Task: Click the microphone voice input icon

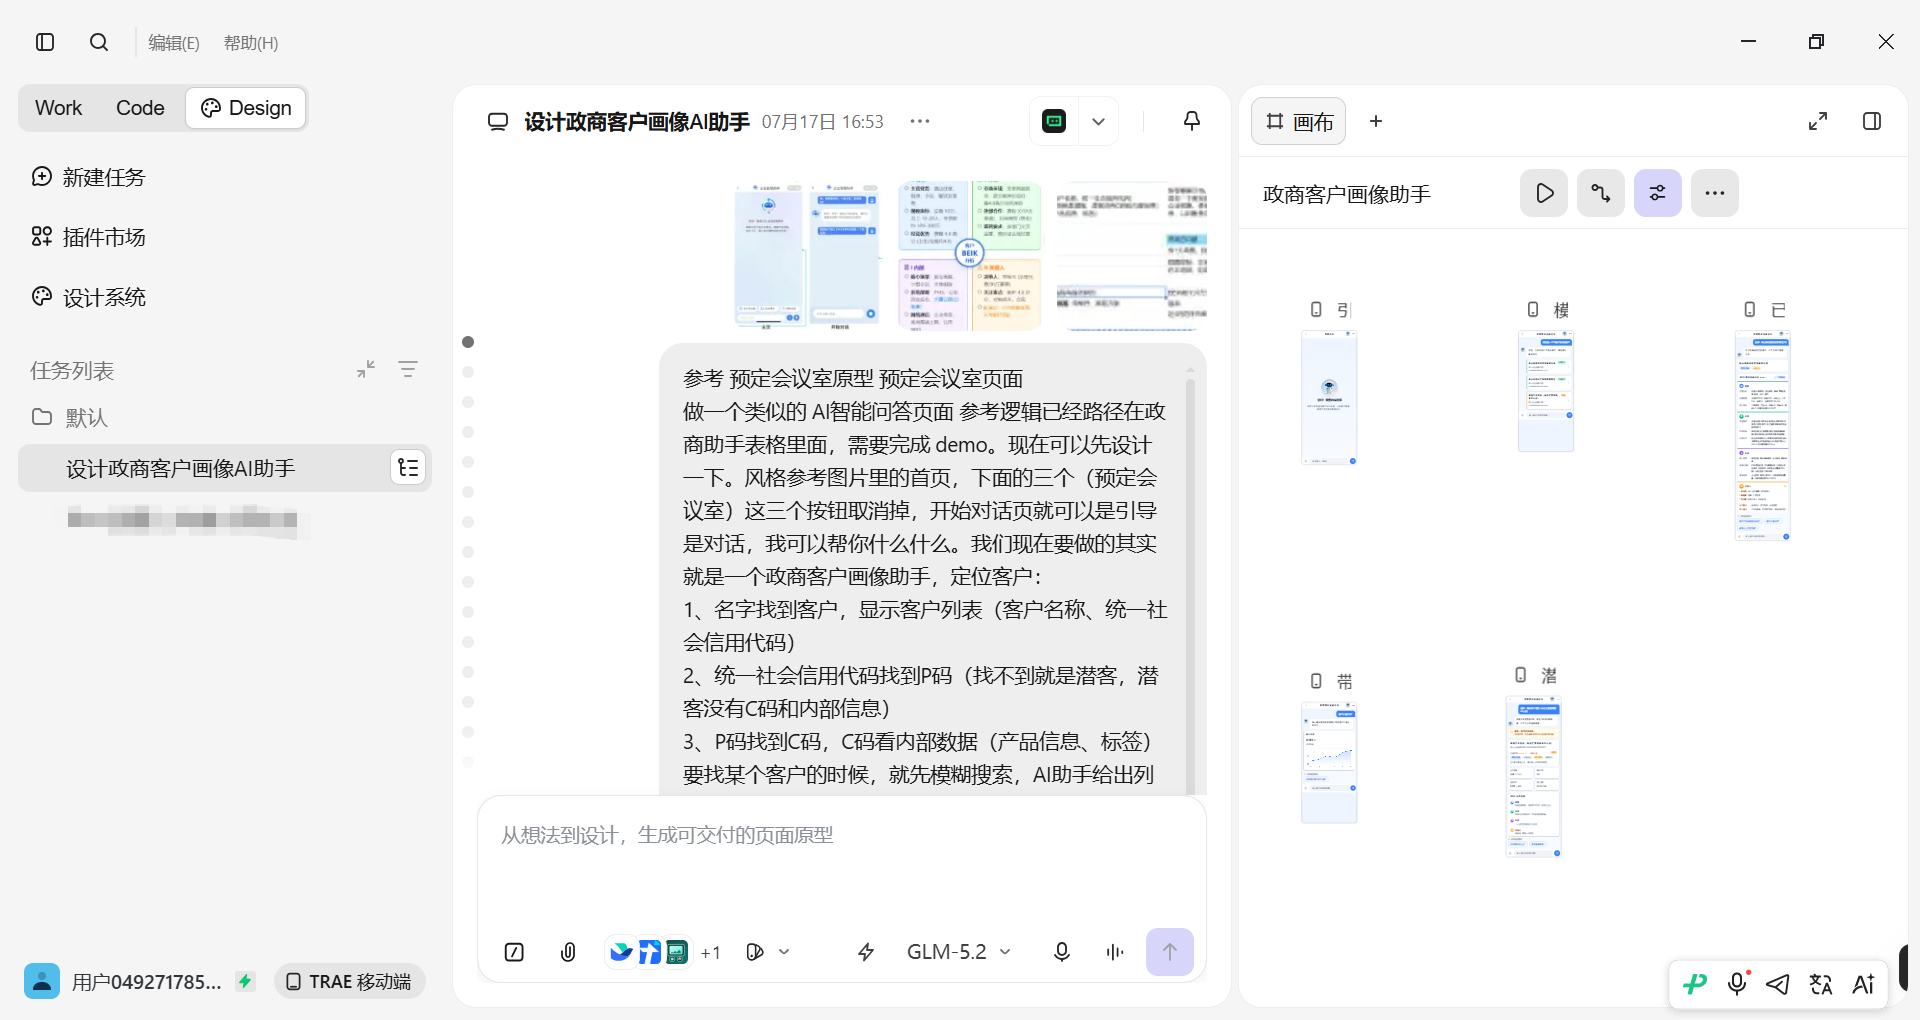Action: coord(1062,952)
